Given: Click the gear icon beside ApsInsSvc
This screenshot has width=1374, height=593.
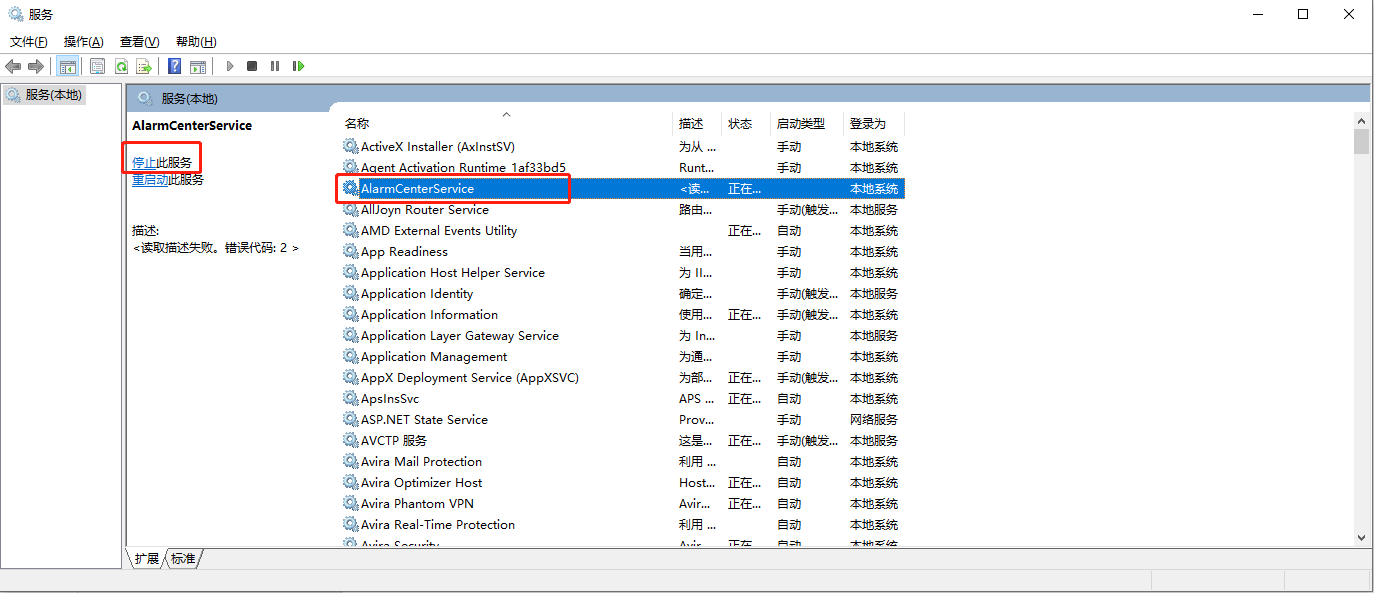Looking at the screenshot, I should 350,399.
